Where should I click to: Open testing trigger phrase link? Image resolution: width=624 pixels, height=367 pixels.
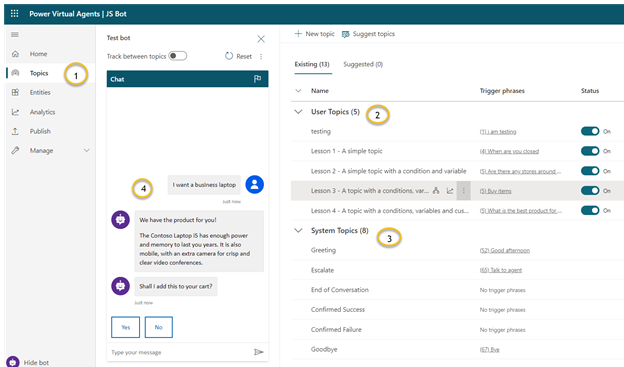pyautogui.click(x=498, y=132)
